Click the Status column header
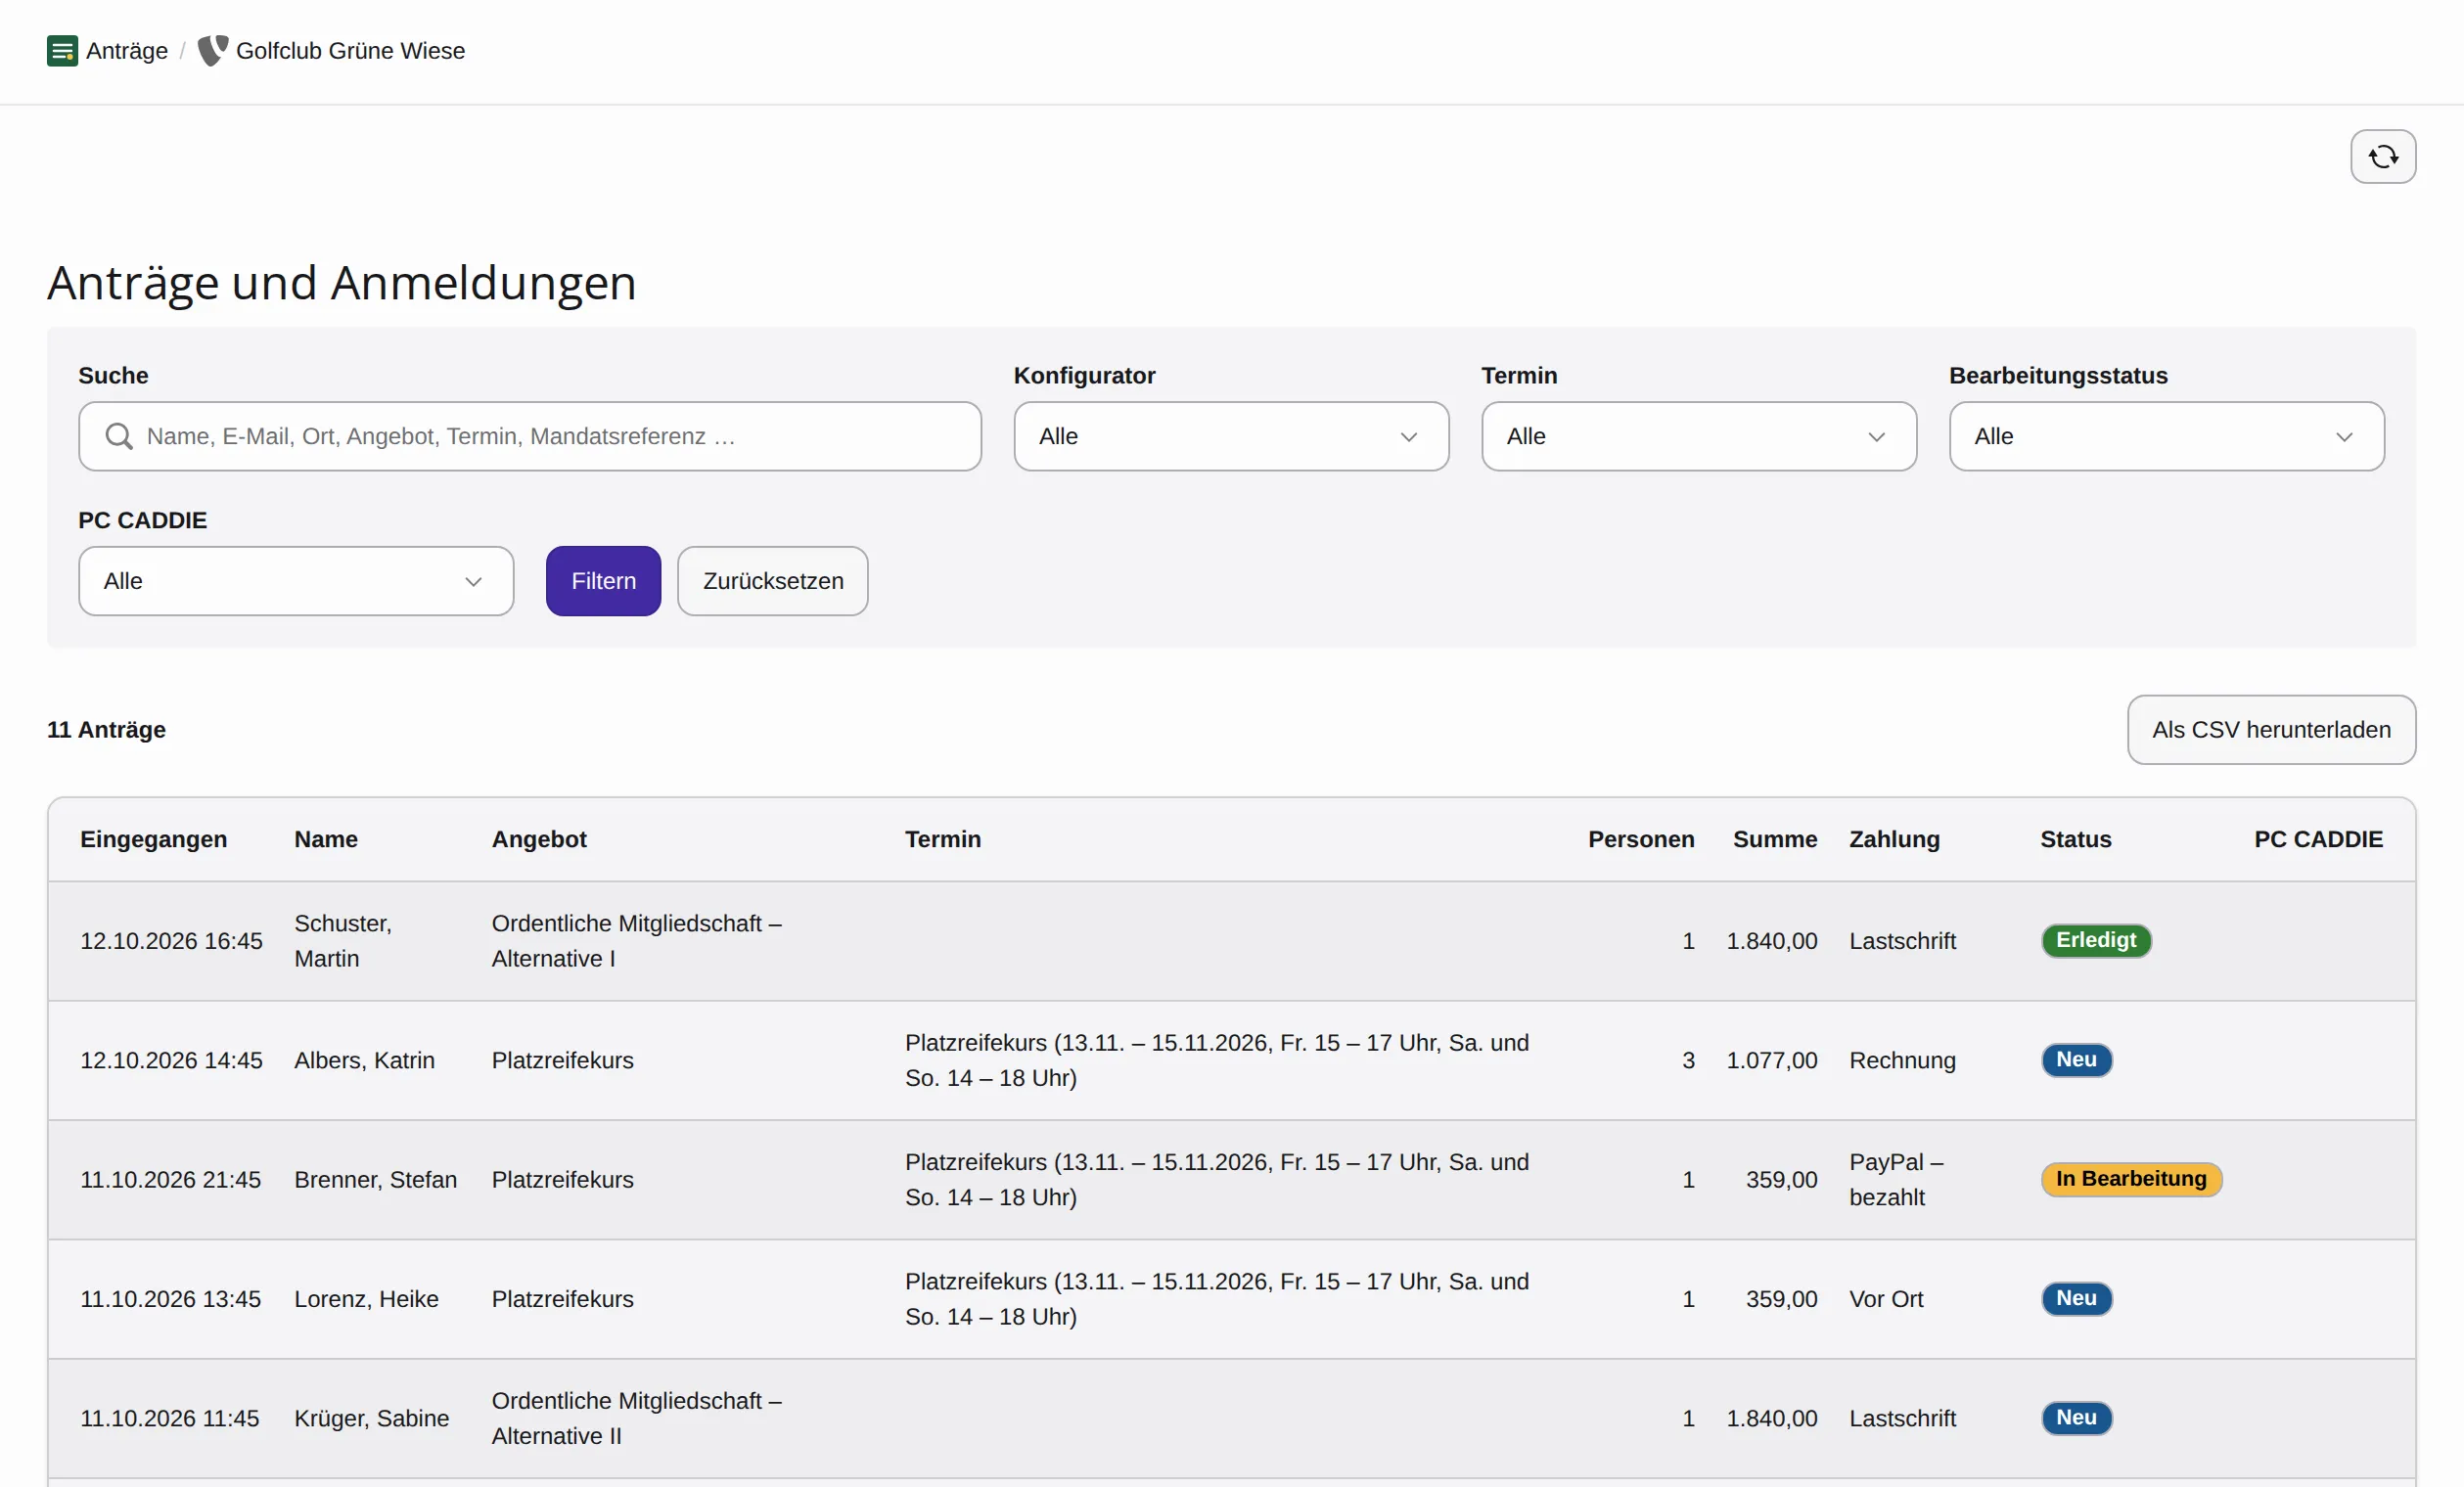 [x=2076, y=840]
